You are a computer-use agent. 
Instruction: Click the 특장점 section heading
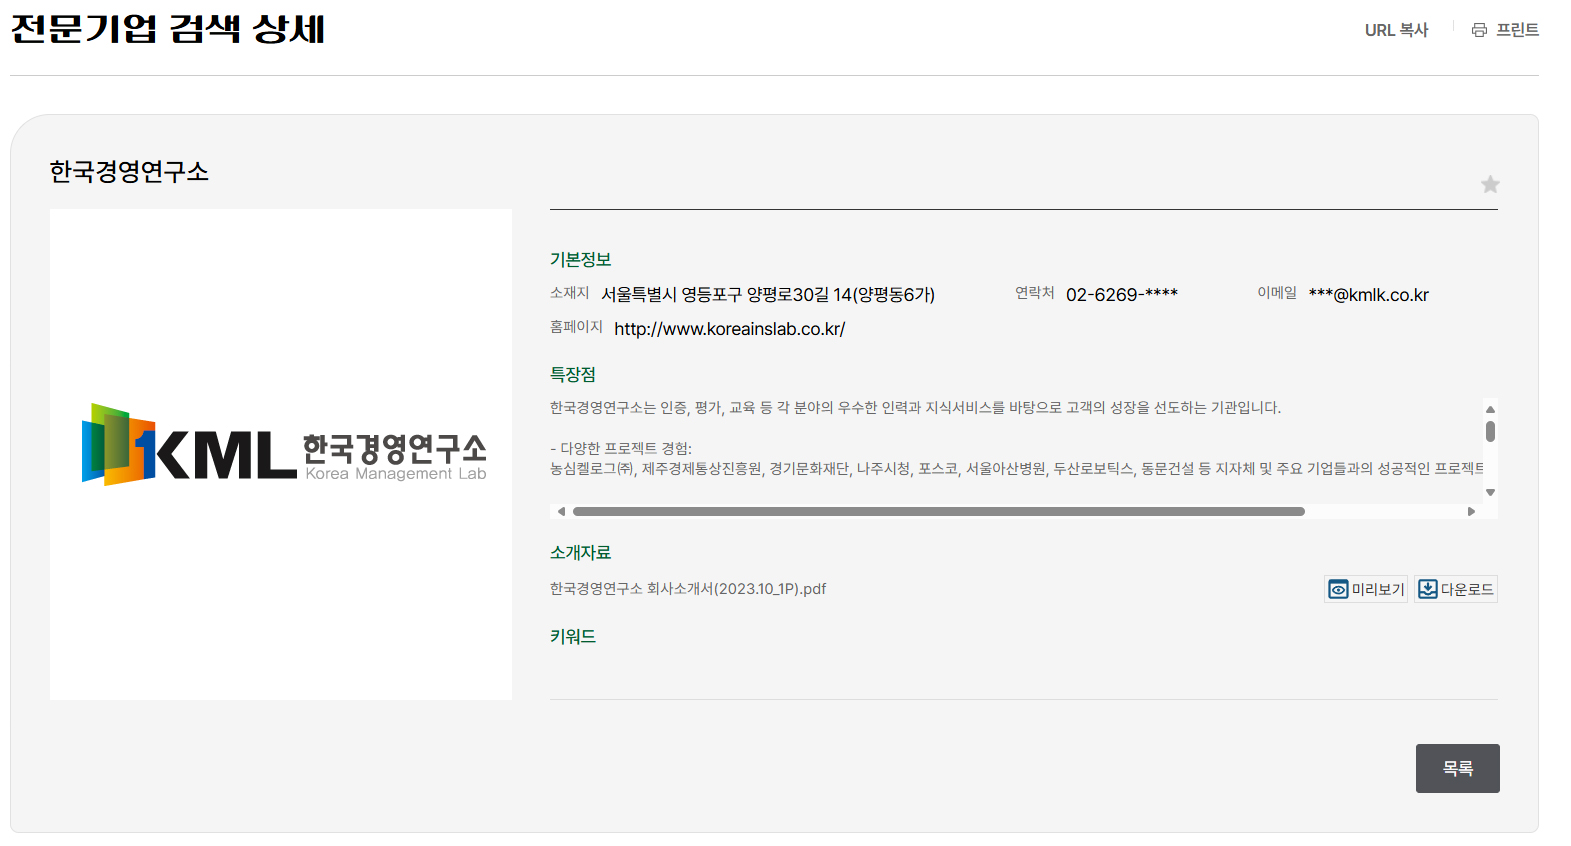(573, 374)
